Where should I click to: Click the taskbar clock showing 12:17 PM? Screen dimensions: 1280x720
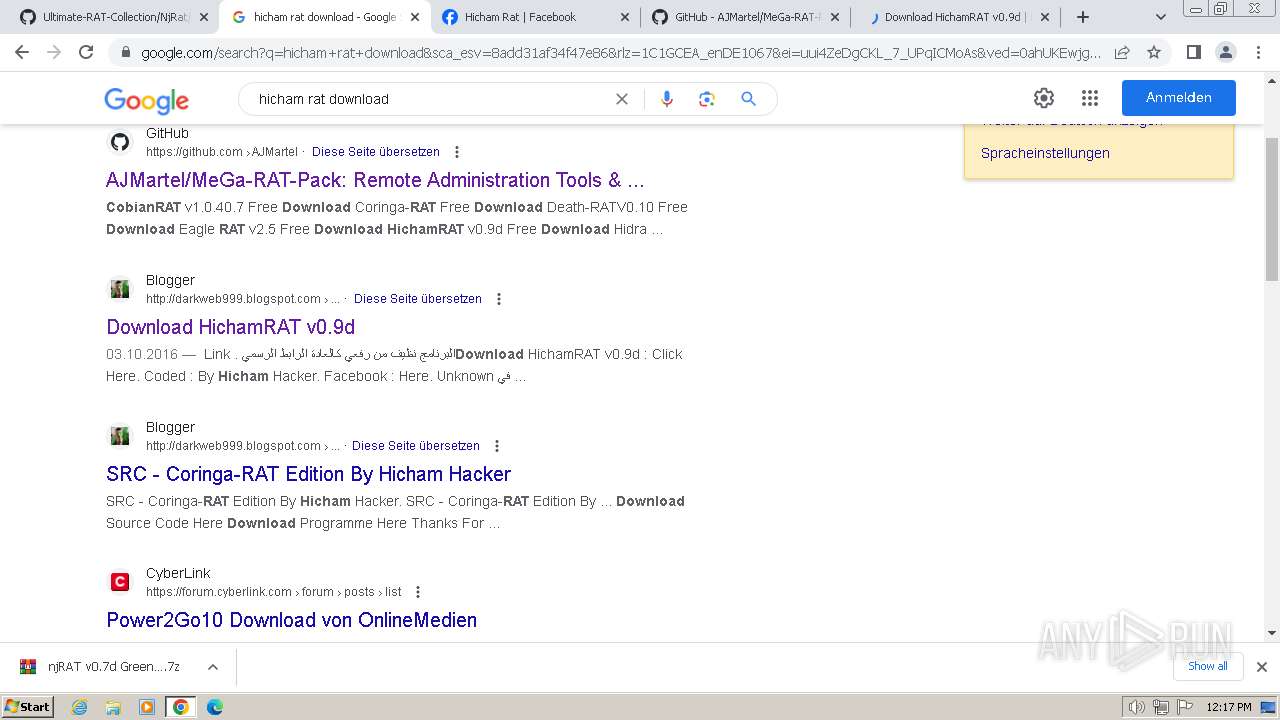pos(1228,707)
